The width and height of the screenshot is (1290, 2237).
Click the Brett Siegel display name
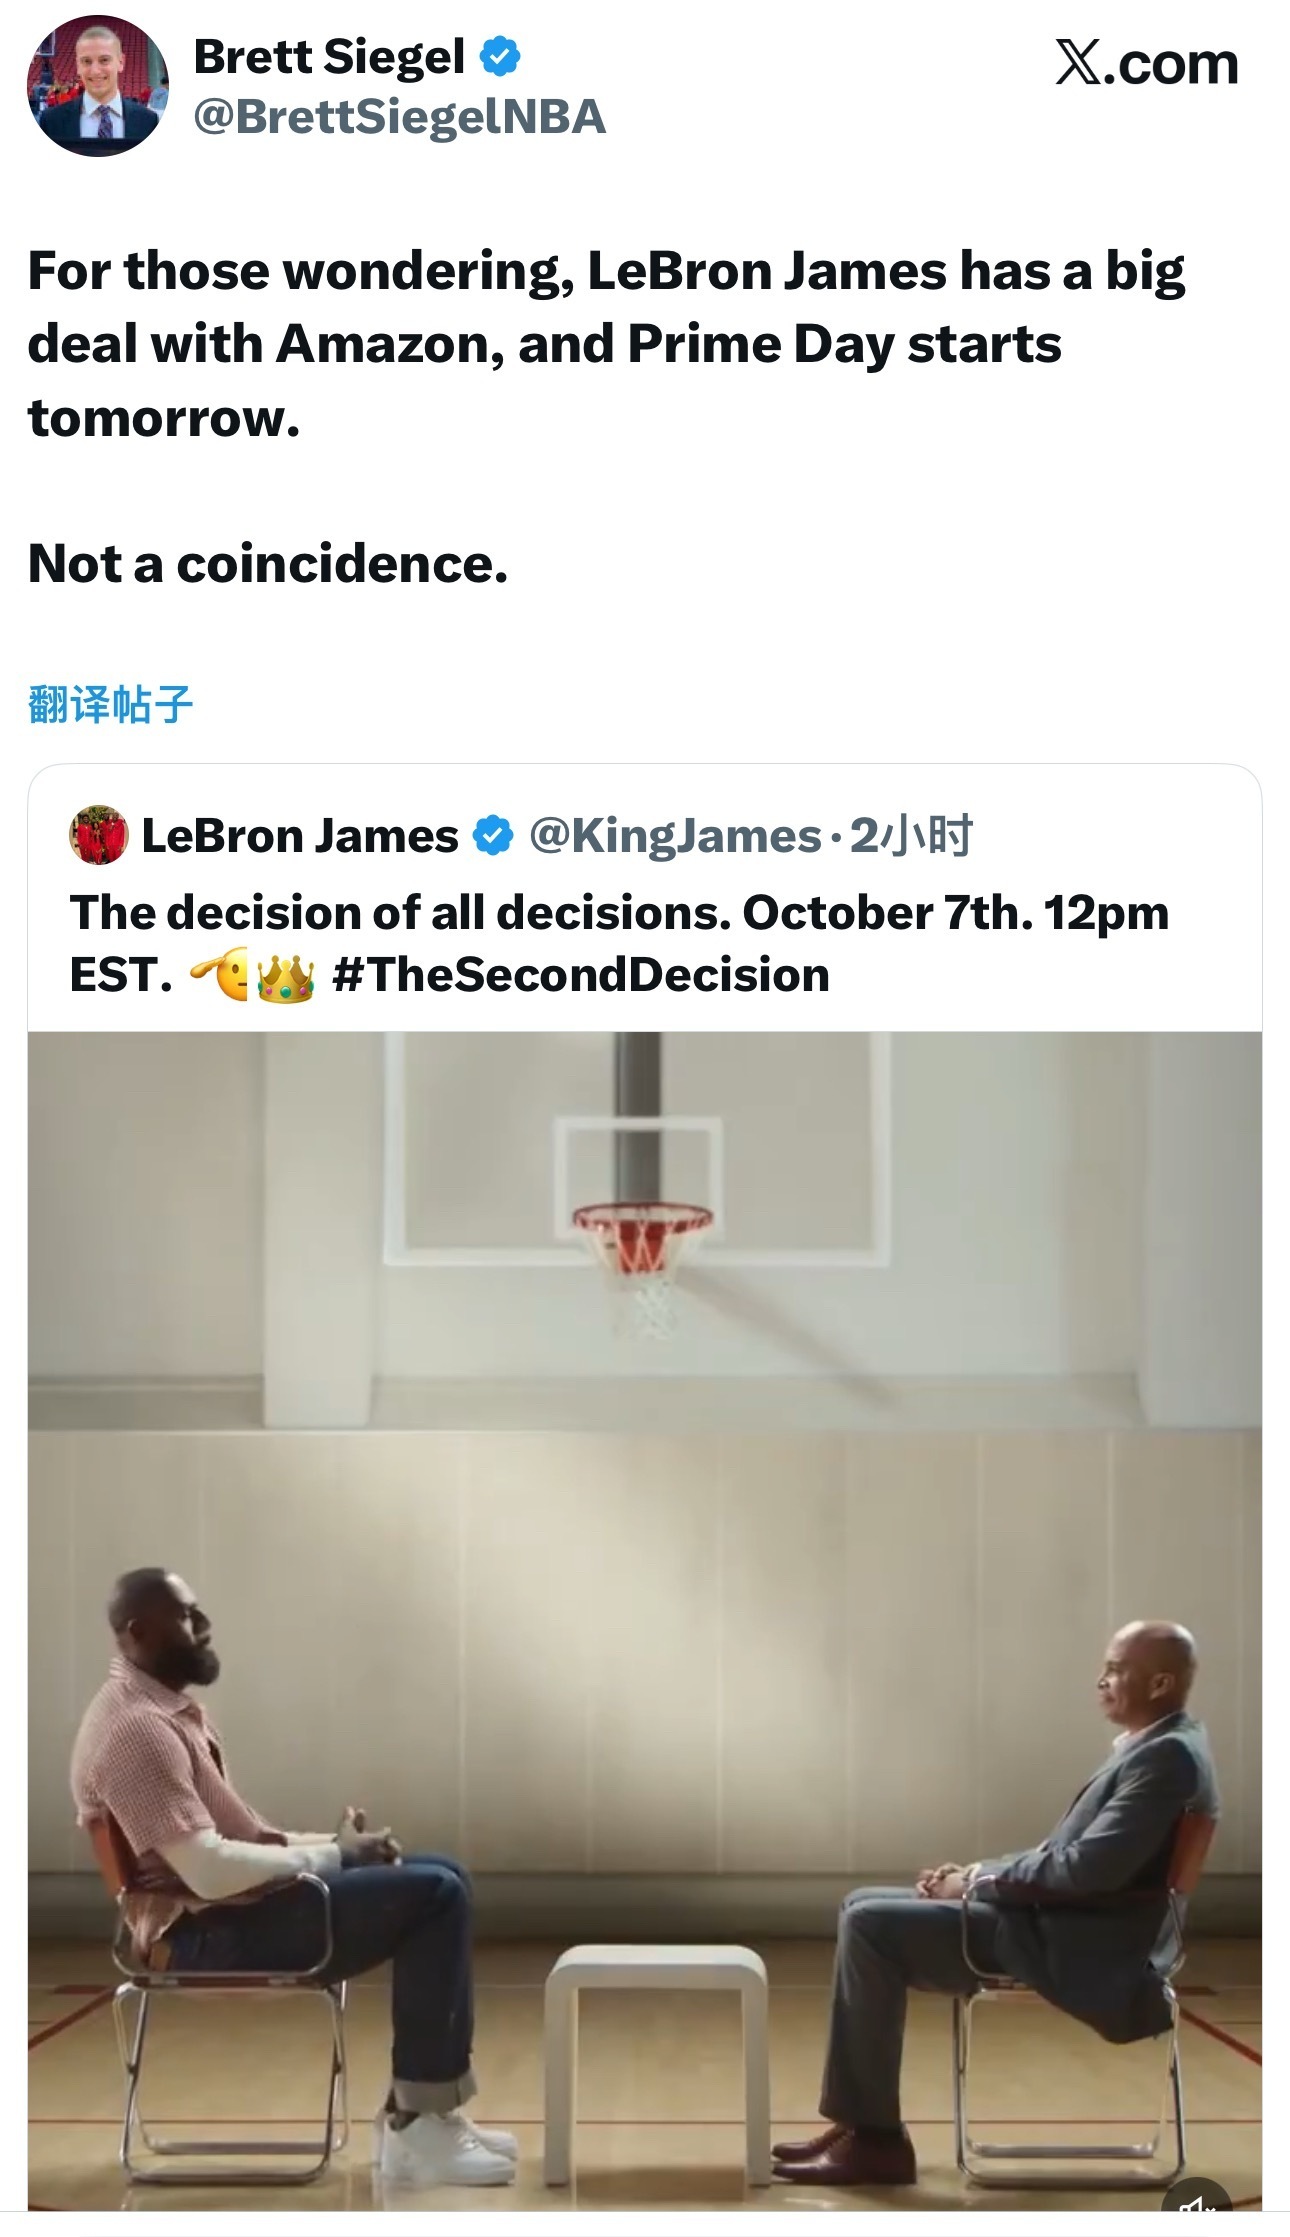[x=329, y=57]
